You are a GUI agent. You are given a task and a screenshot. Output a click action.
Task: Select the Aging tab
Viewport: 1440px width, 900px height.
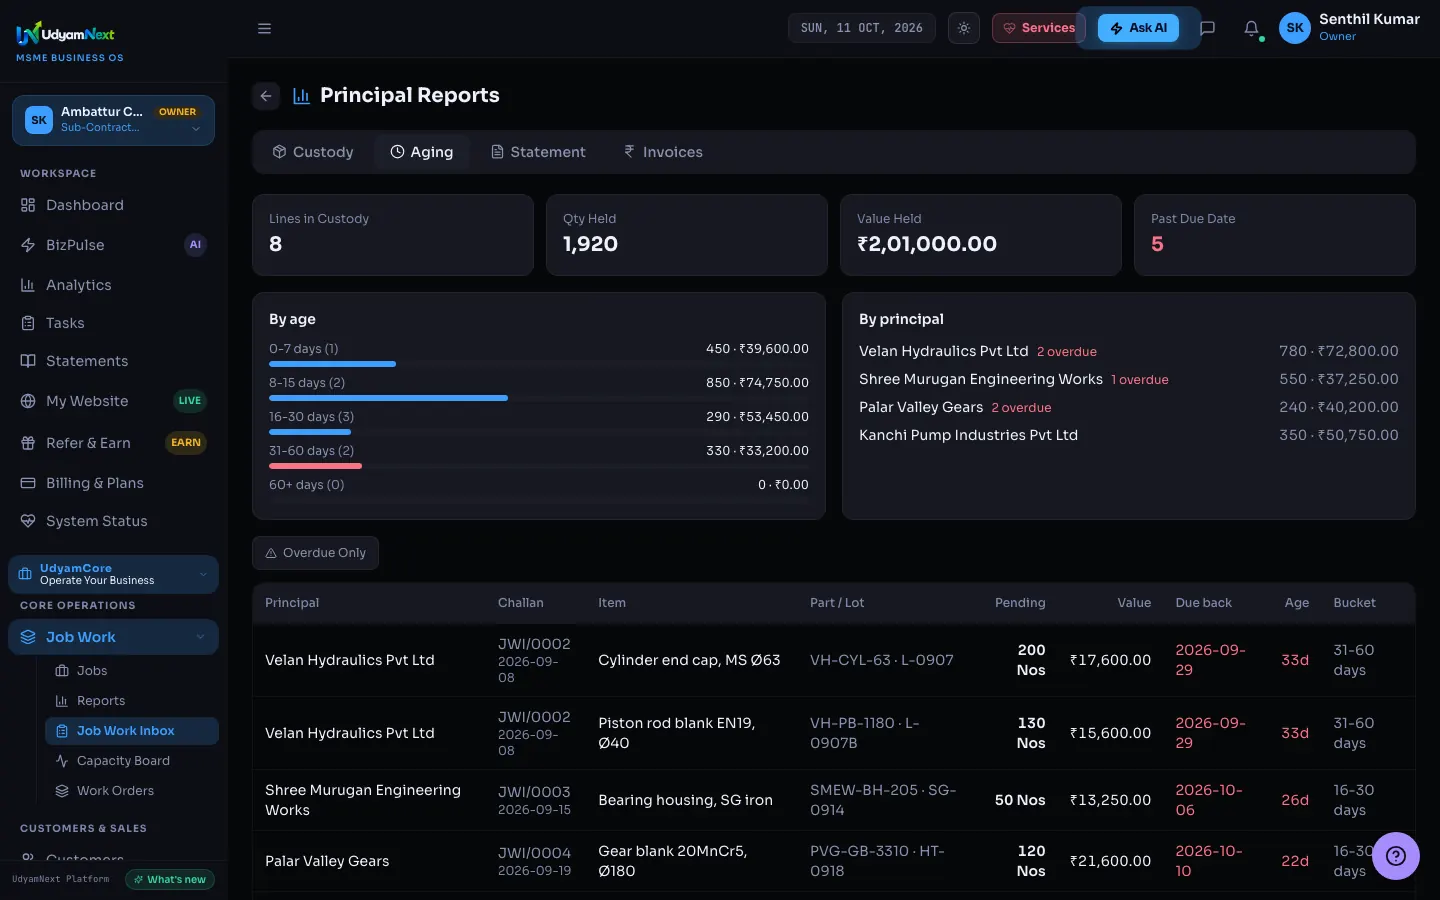point(422,152)
